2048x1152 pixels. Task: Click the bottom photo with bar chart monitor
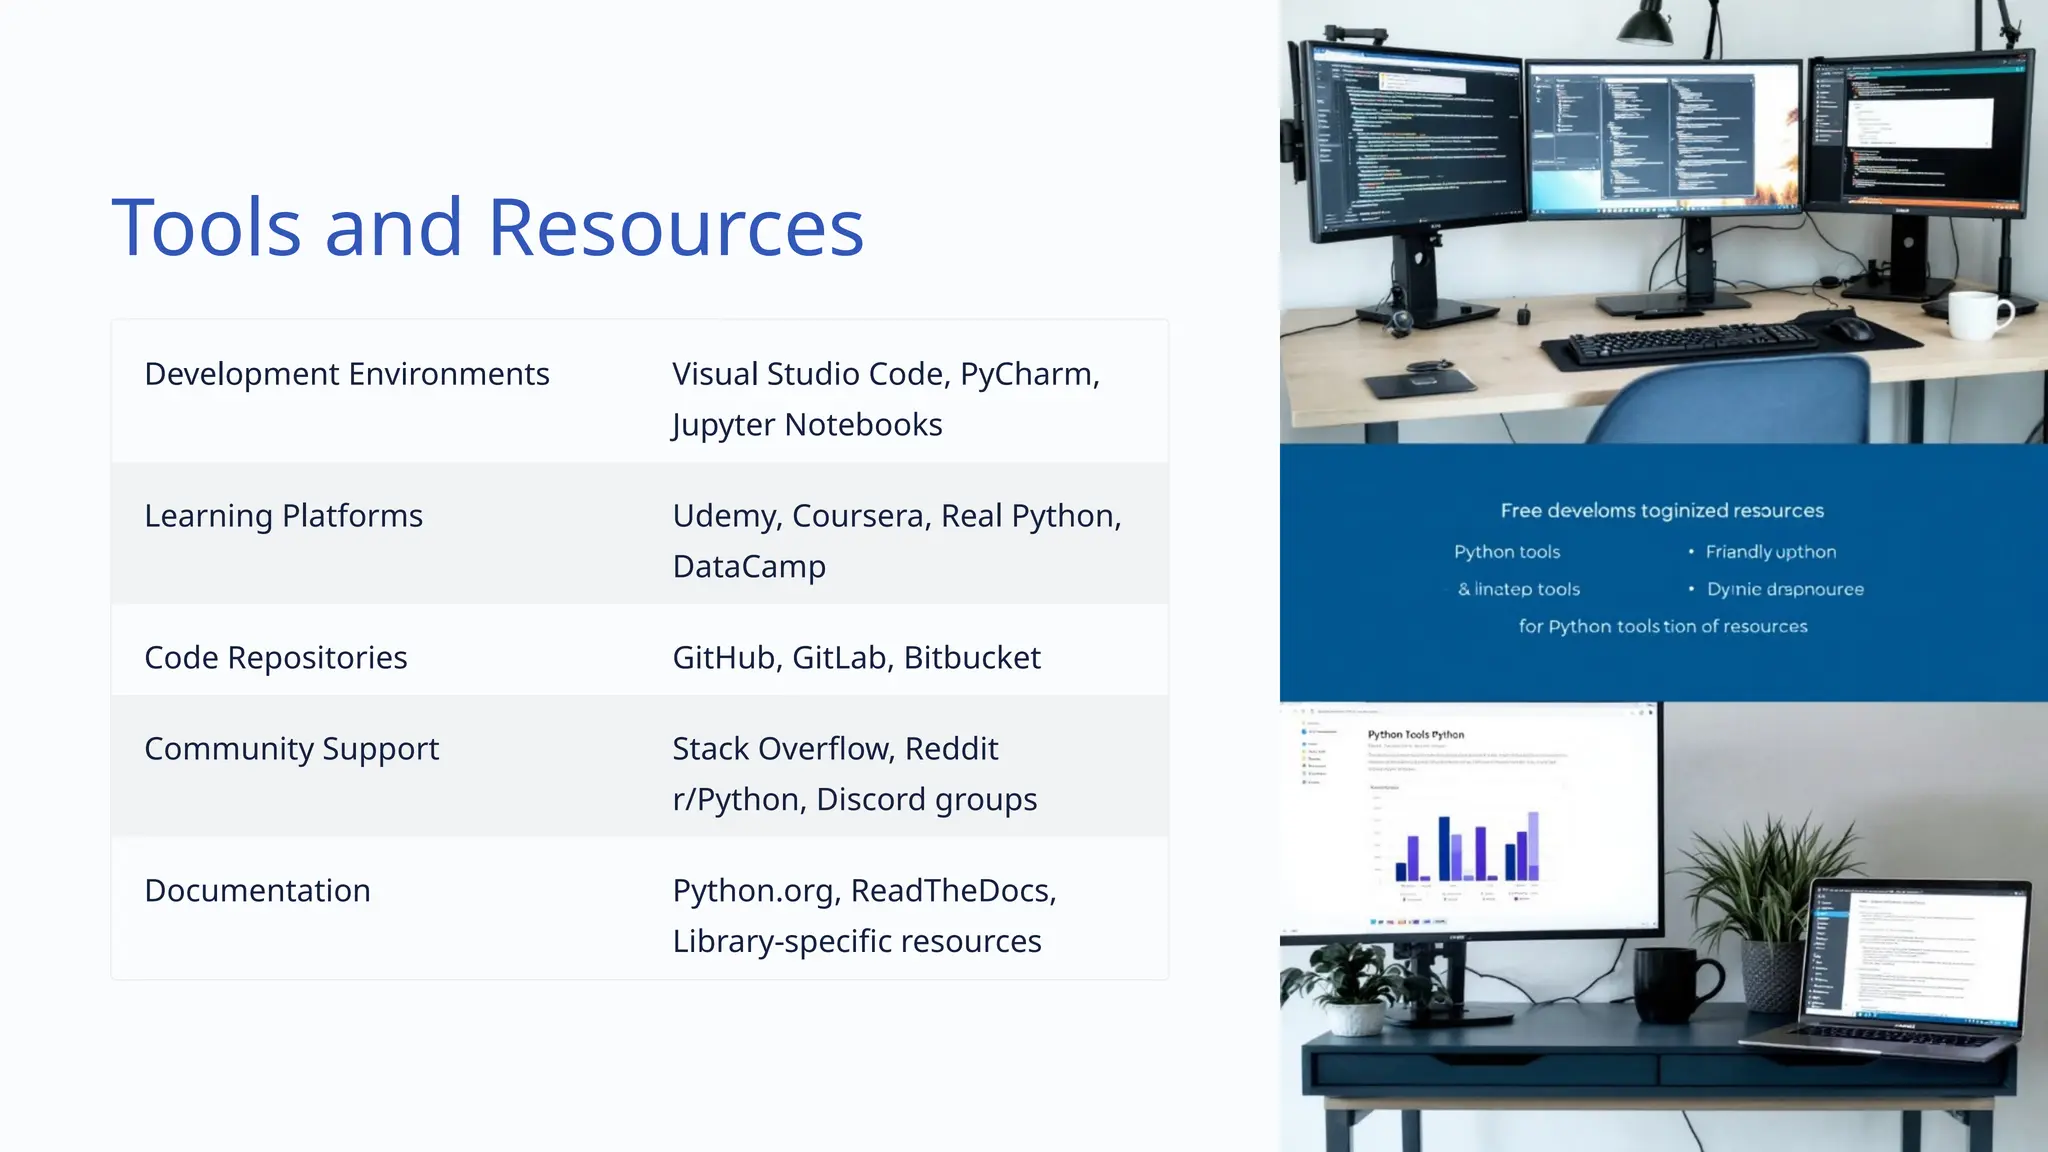pyautogui.click(x=1664, y=927)
